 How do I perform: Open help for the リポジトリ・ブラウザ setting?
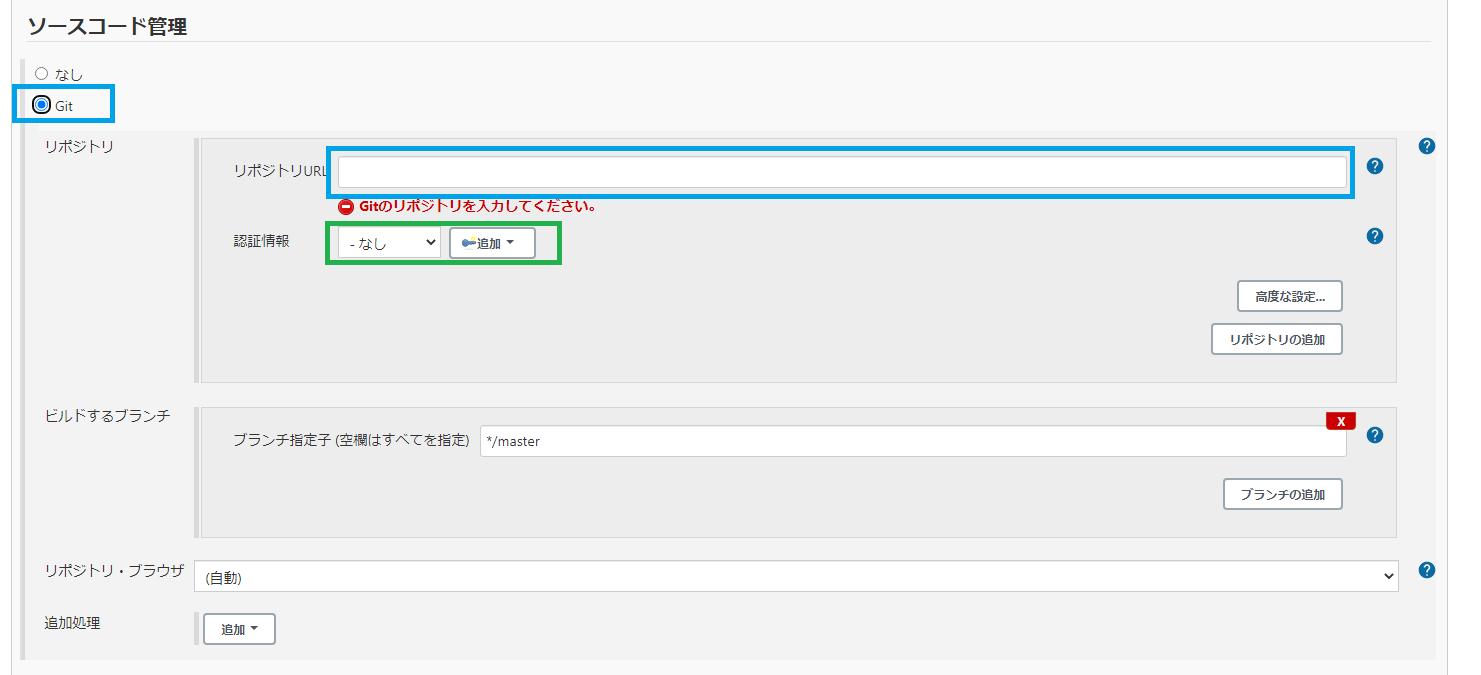pyautogui.click(x=1427, y=570)
